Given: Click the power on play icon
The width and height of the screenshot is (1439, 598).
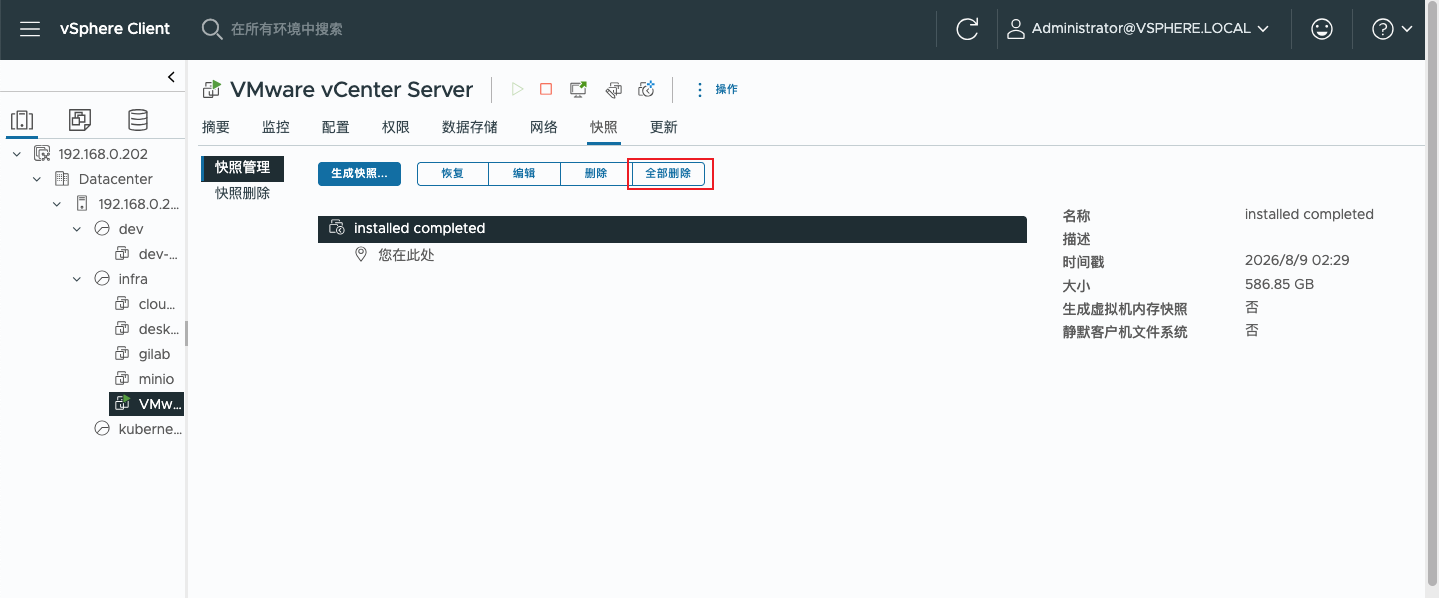Looking at the screenshot, I should [517, 89].
